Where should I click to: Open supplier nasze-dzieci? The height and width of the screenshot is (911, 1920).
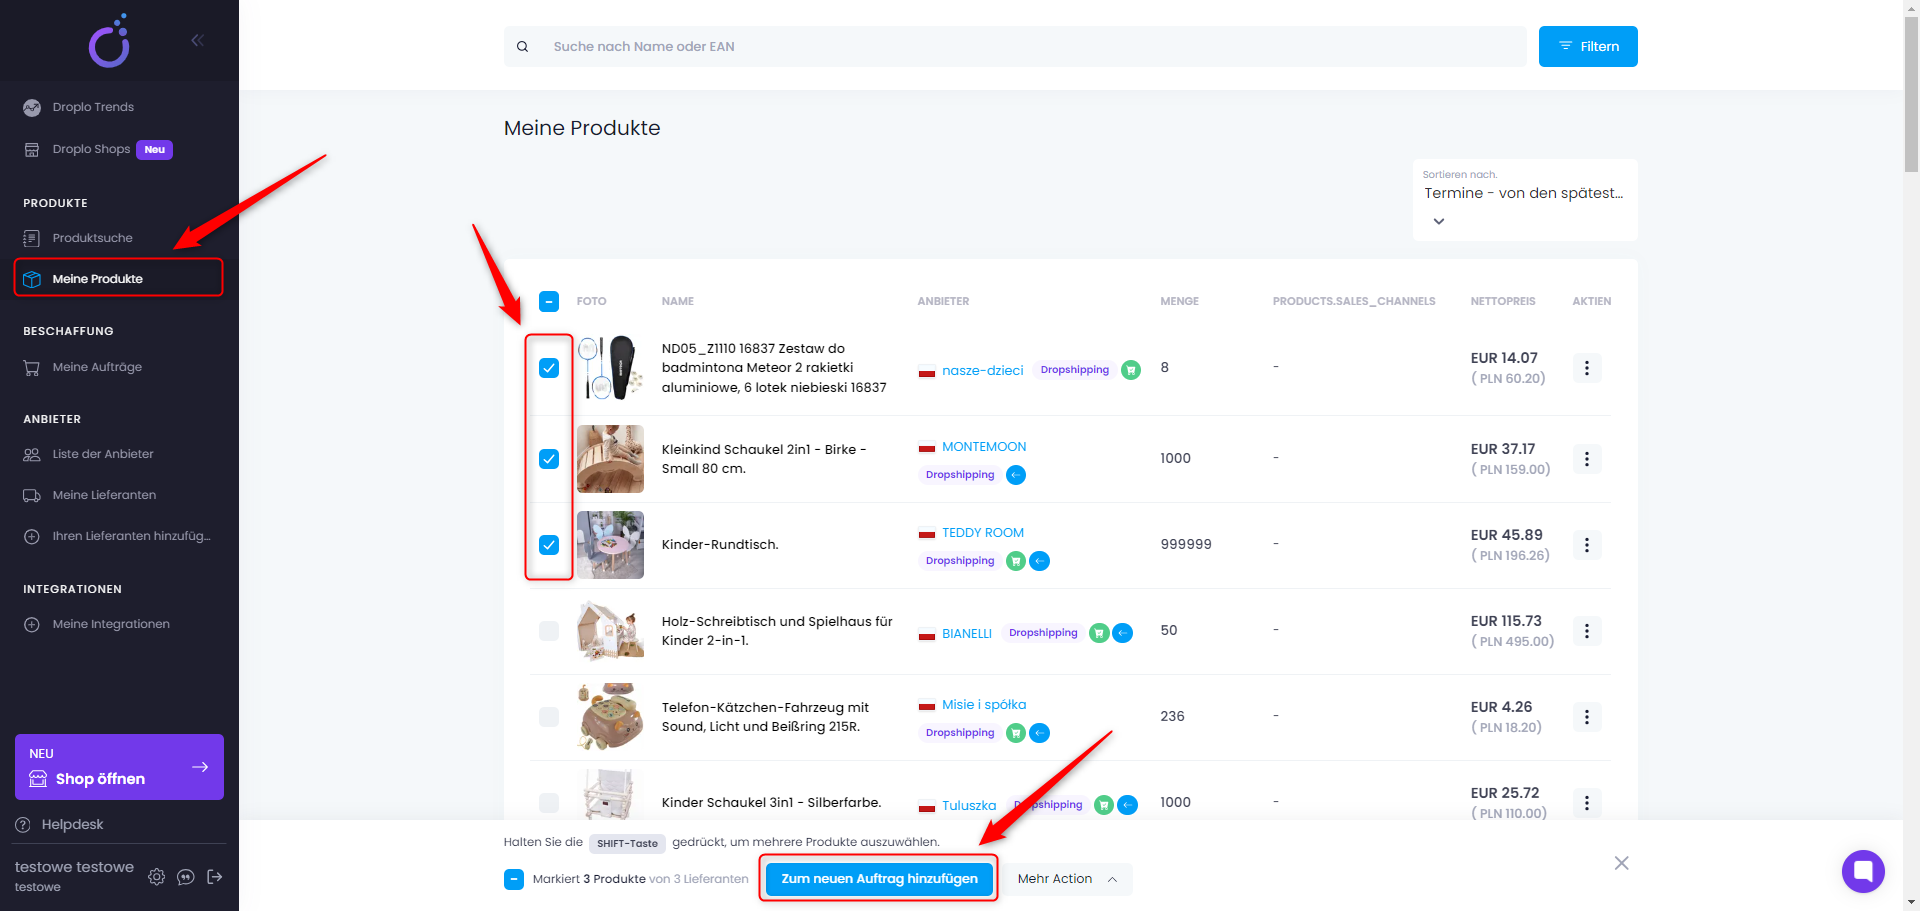point(982,370)
